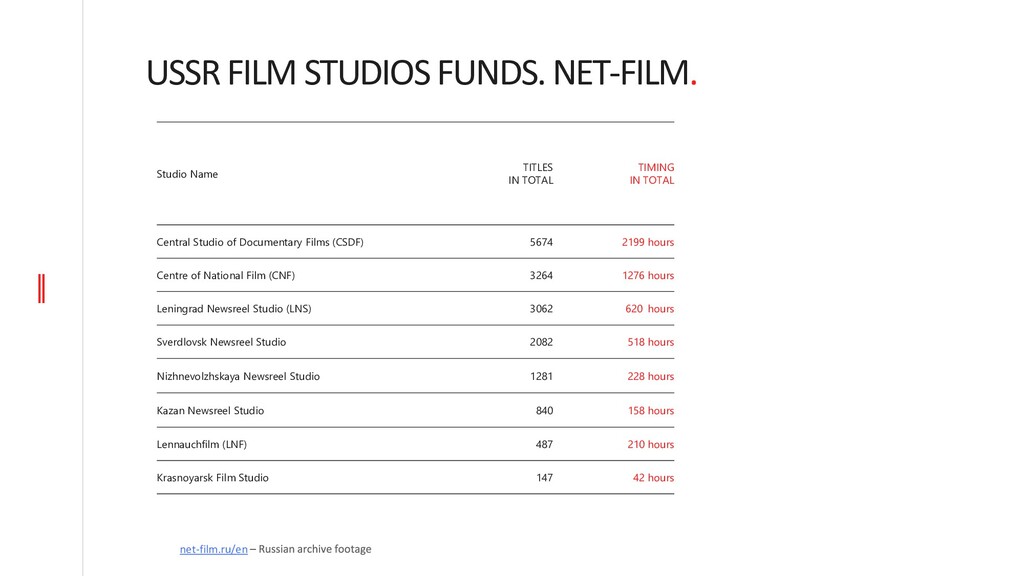Select the Centre of National Film row
The image size is (1024, 576).
point(415,276)
